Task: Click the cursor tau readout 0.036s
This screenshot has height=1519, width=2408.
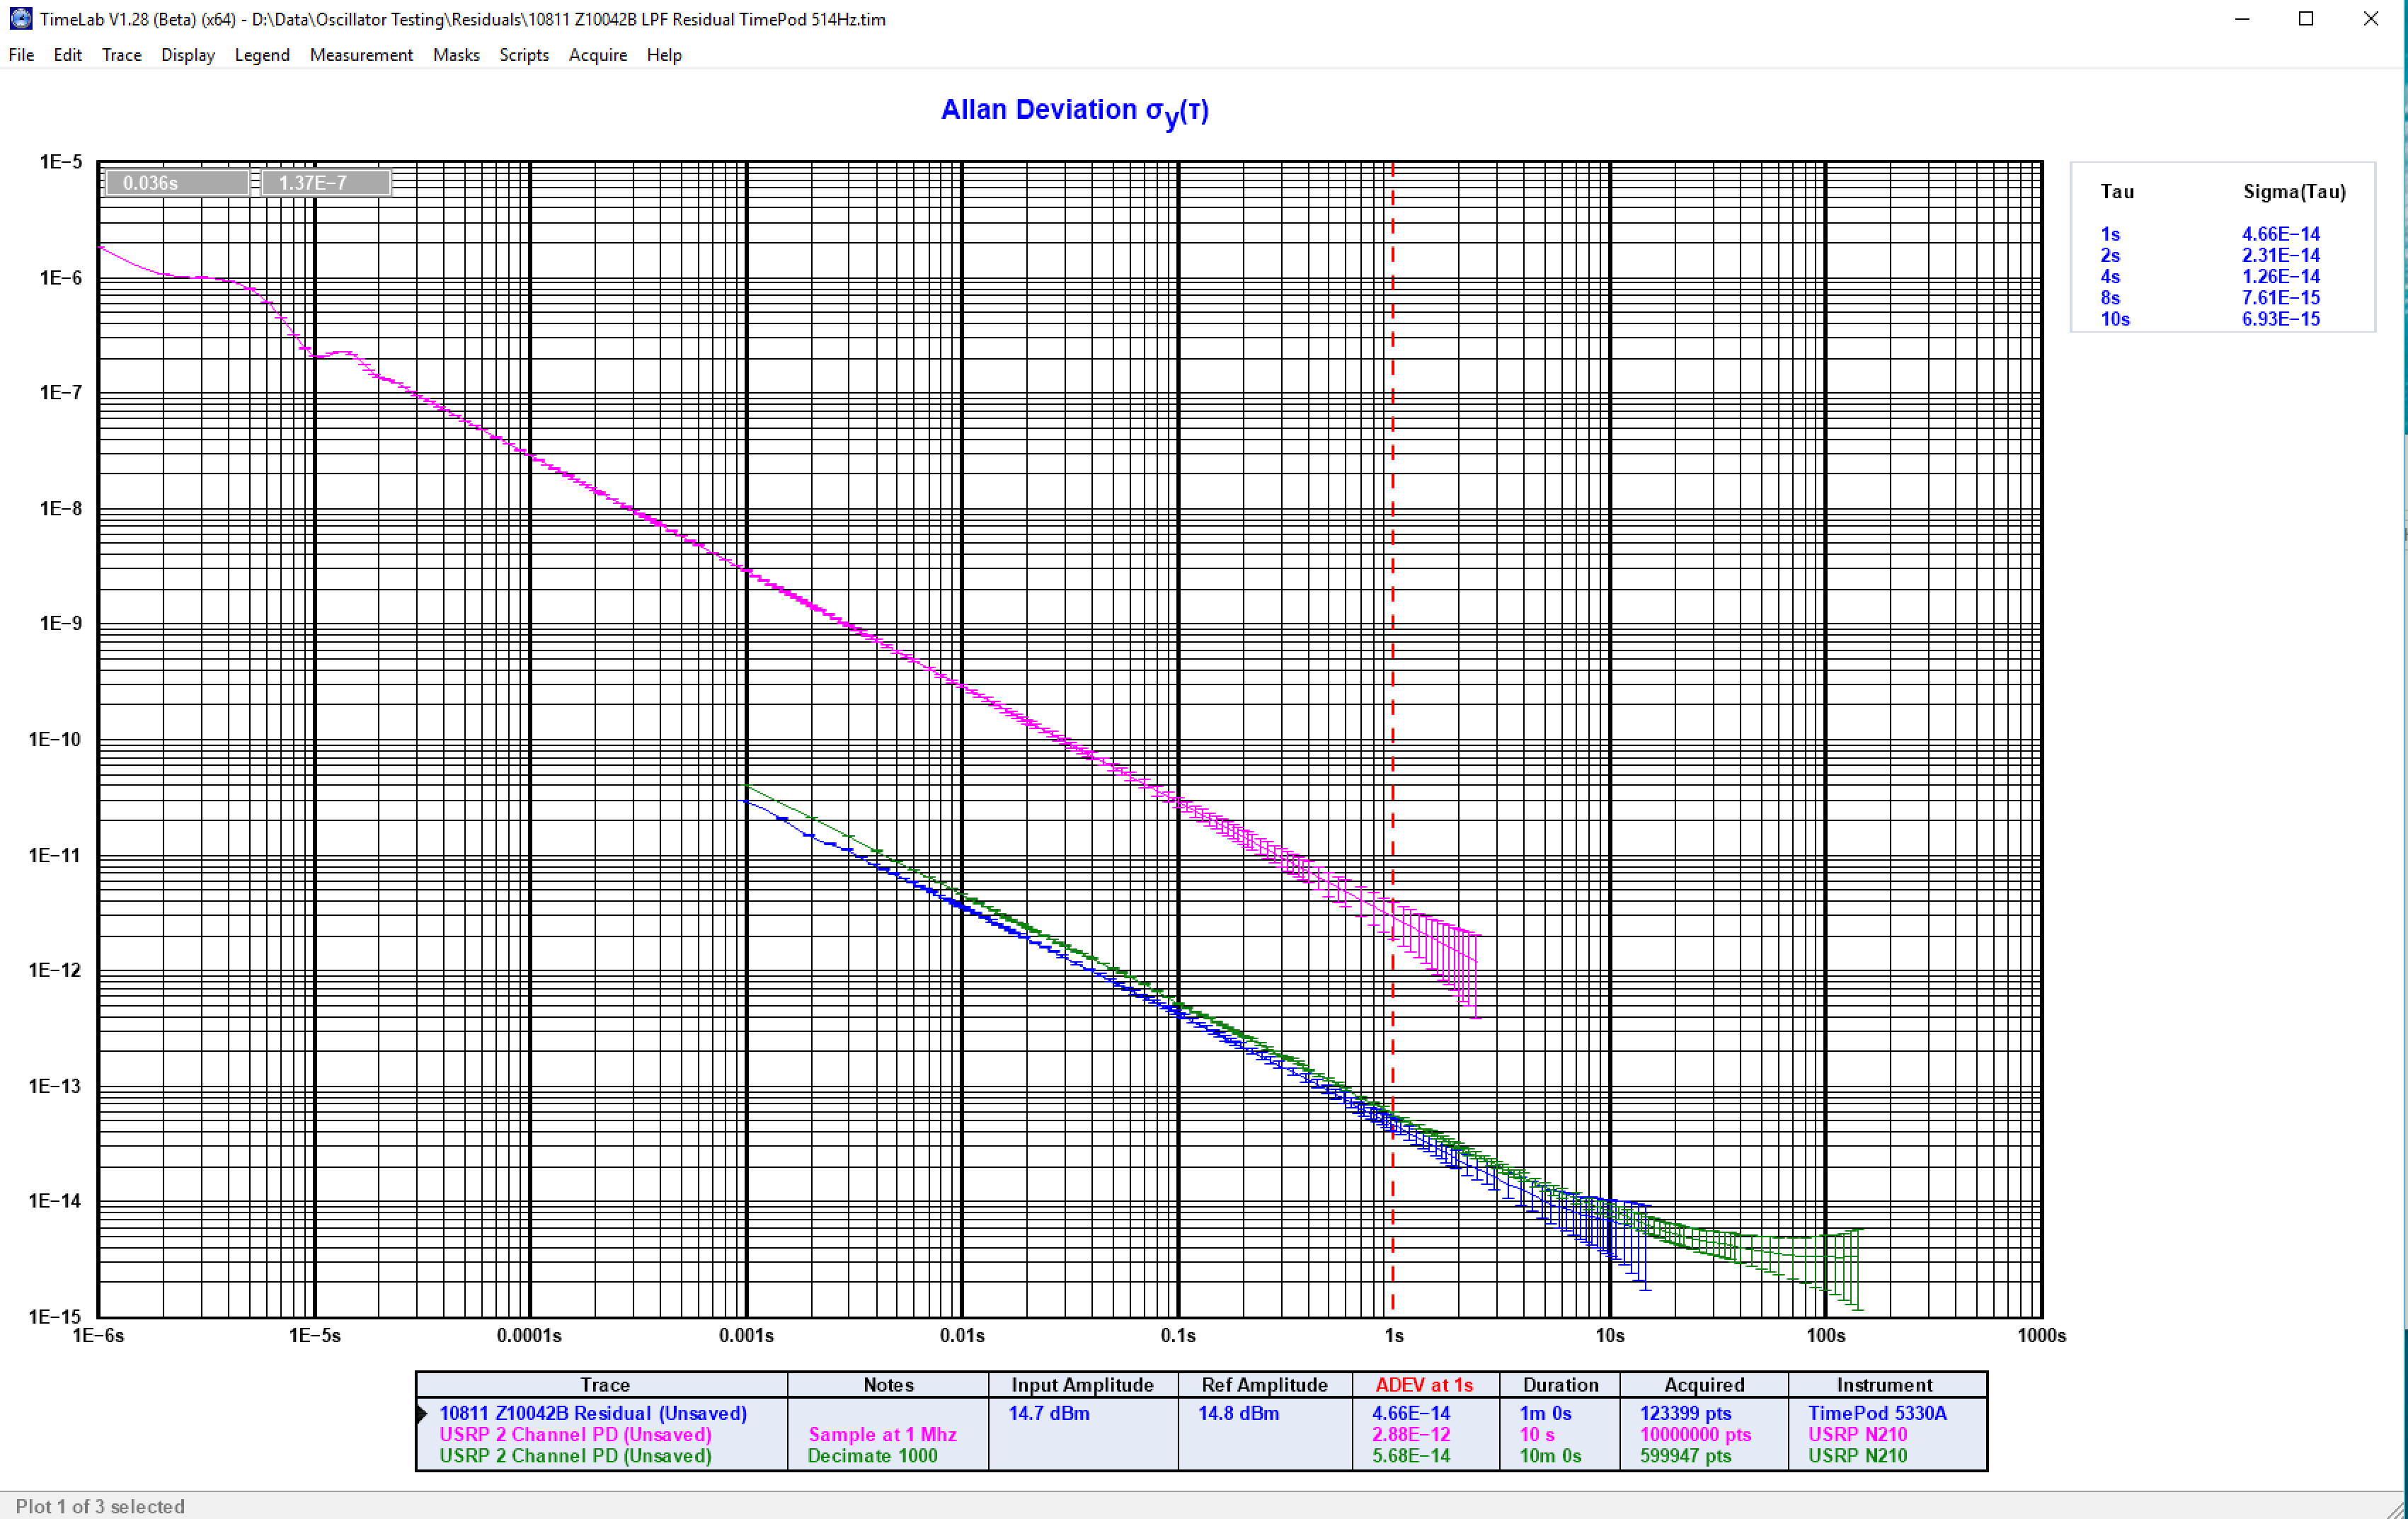Action: coord(177,182)
